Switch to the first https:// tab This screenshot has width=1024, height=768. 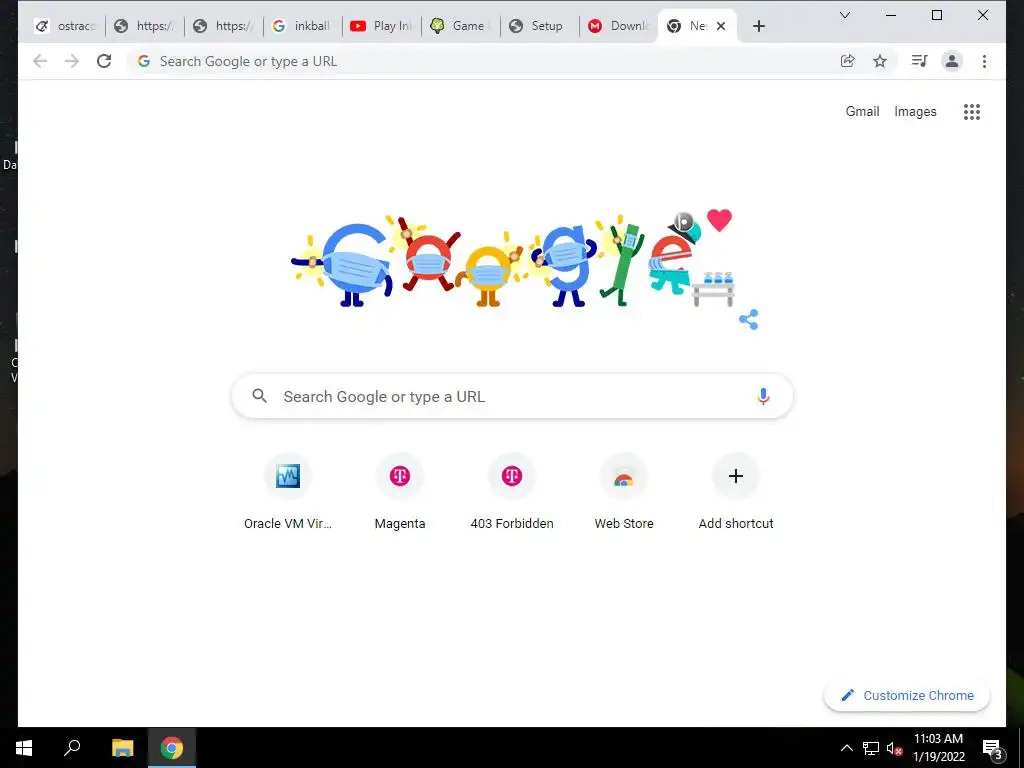tap(145, 26)
